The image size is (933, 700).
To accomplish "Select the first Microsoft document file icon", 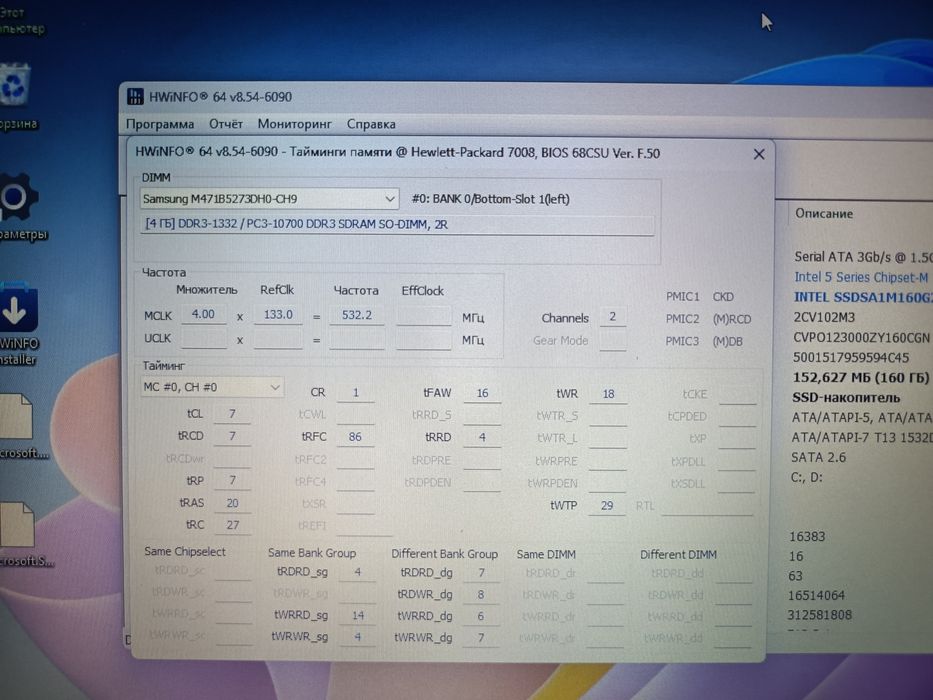I will coord(16,416).
